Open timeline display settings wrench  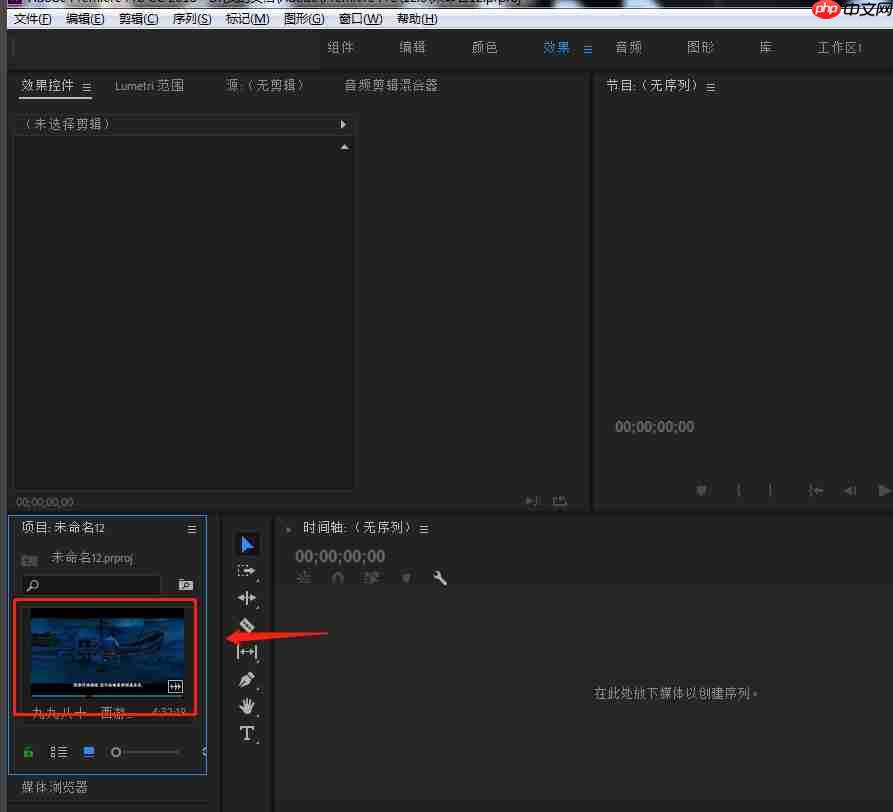pyautogui.click(x=440, y=578)
